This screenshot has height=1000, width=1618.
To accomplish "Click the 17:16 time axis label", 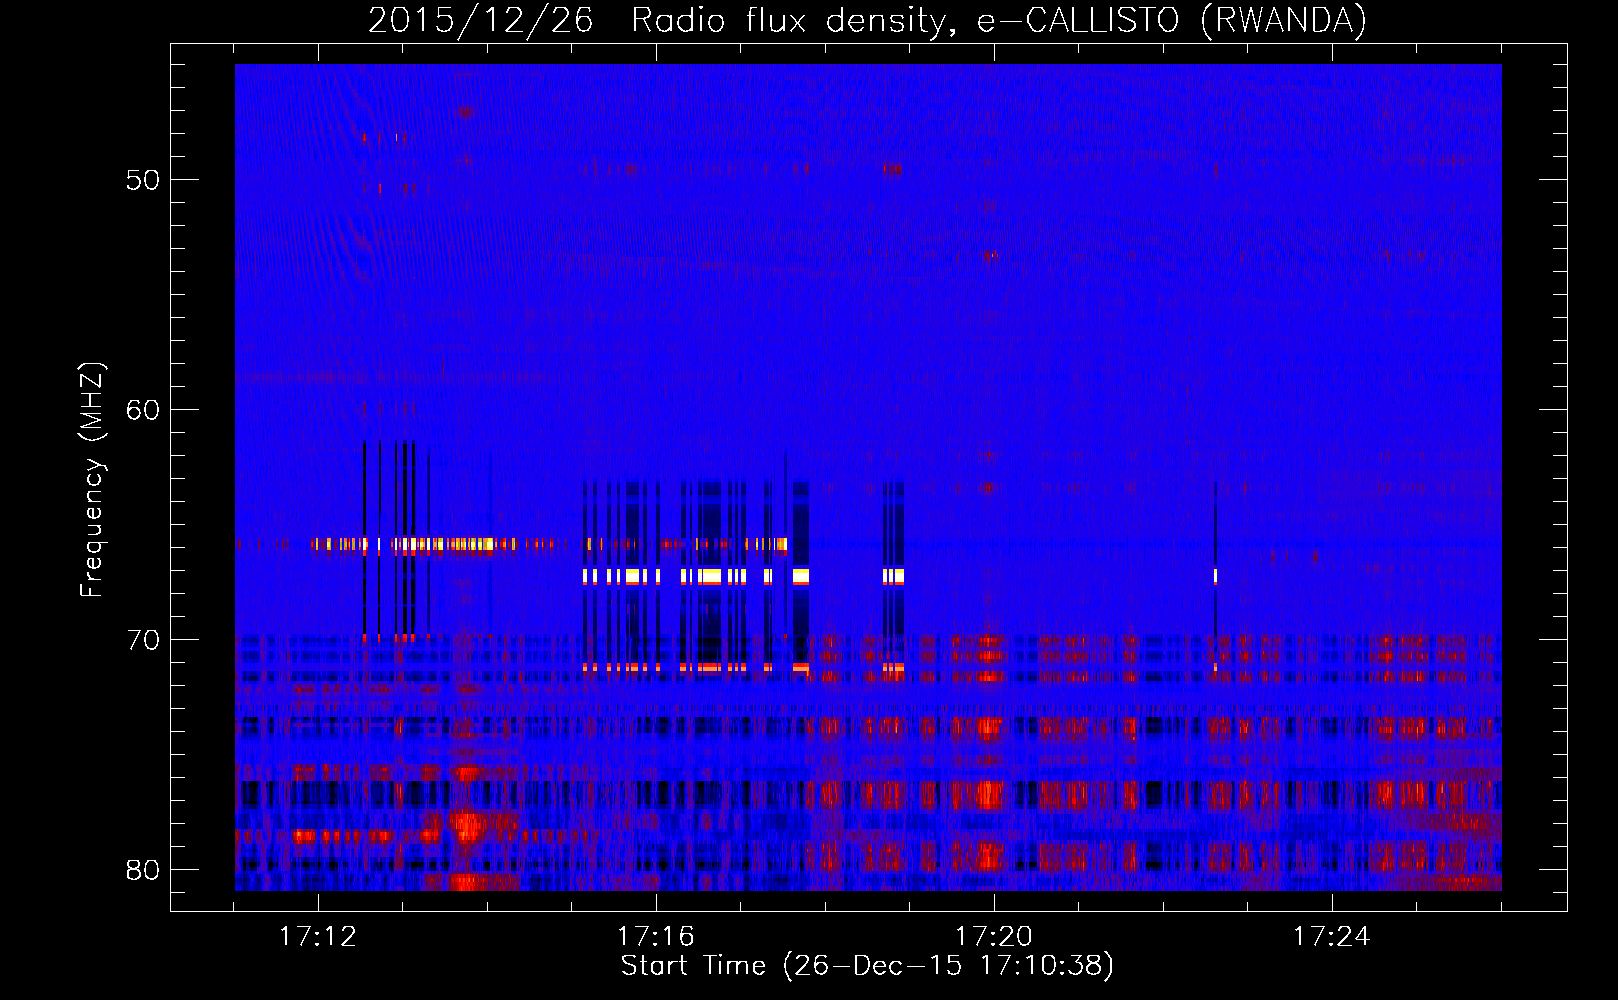I will coord(656,936).
